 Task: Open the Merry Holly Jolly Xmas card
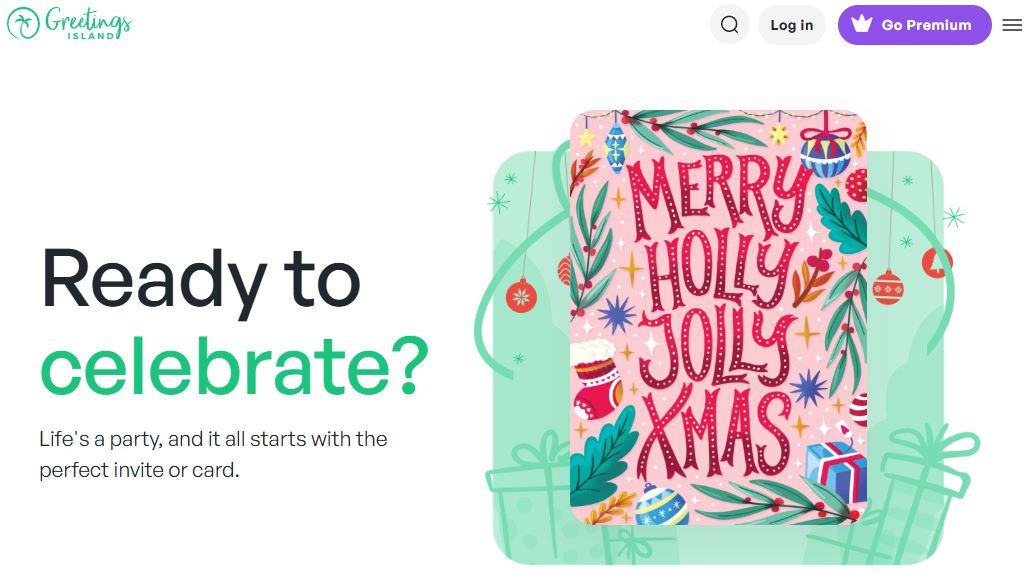pos(718,316)
